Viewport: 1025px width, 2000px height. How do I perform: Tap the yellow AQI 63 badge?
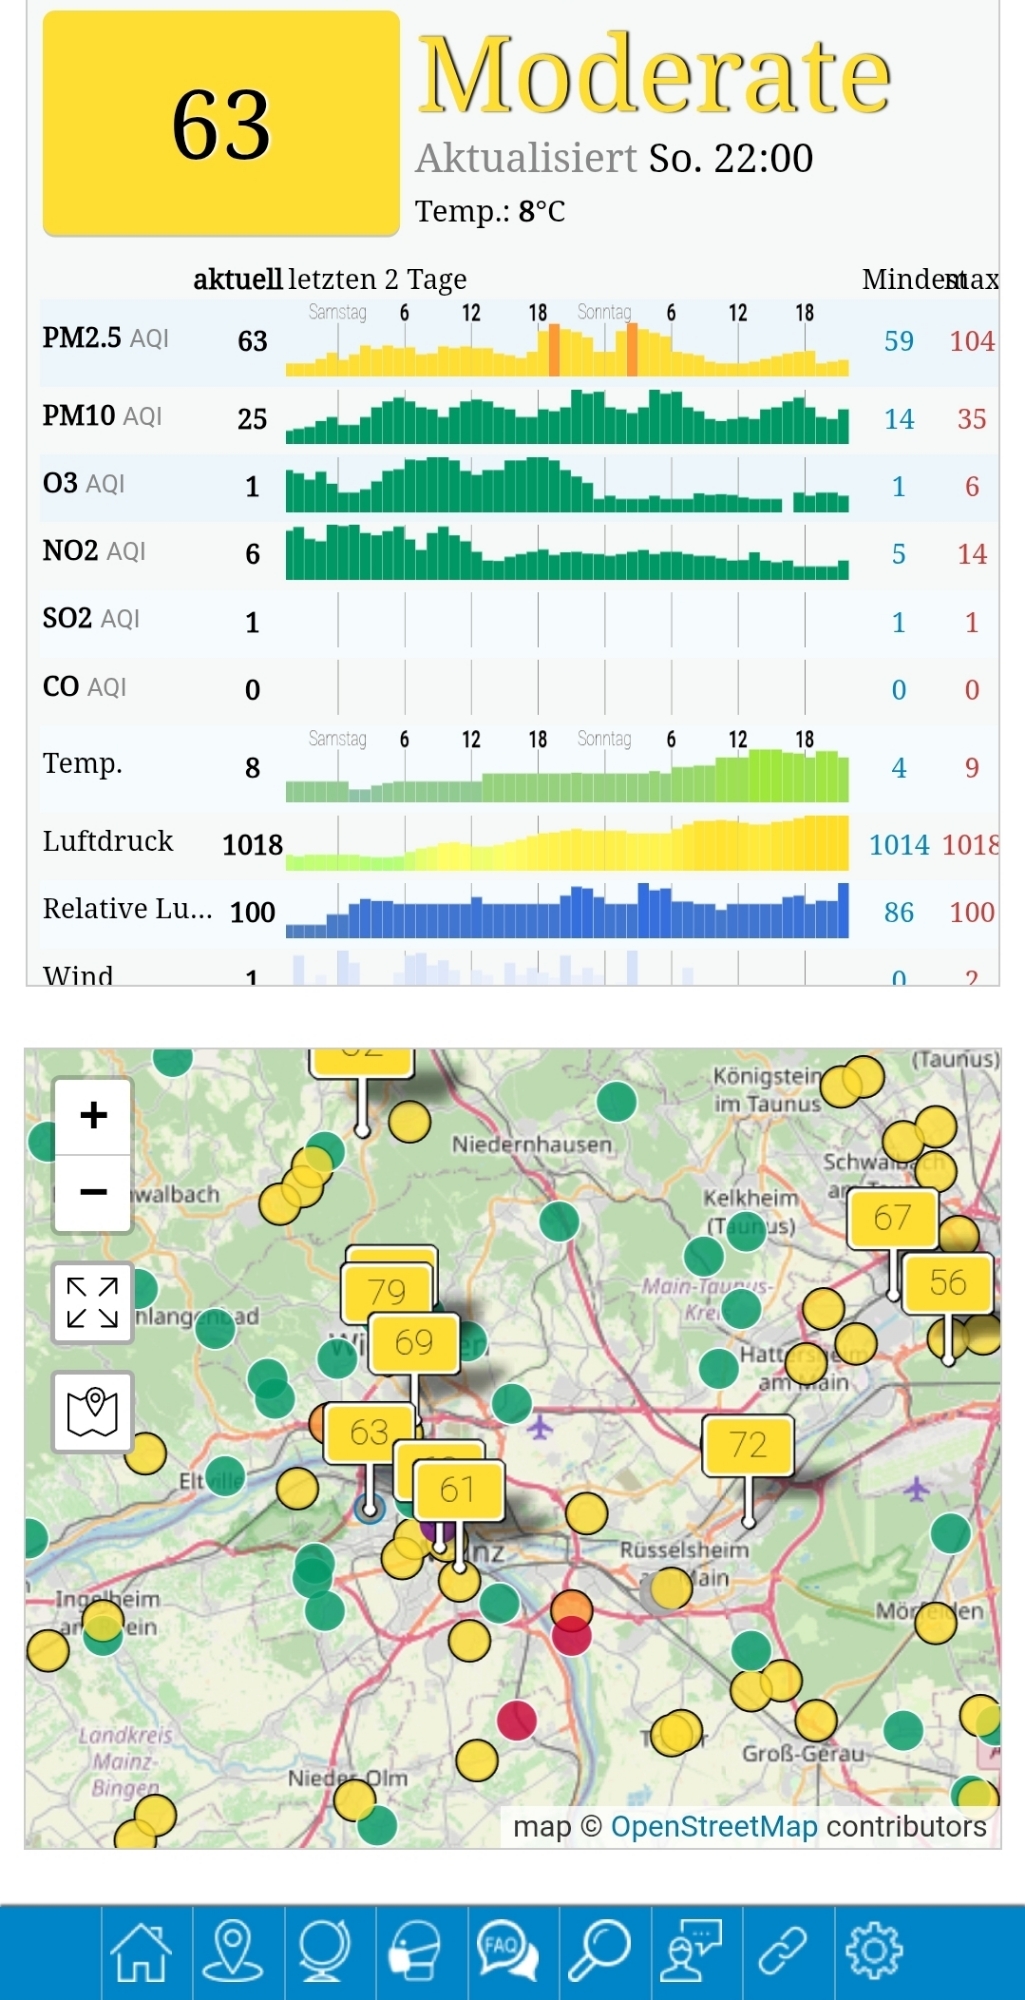coord(221,124)
